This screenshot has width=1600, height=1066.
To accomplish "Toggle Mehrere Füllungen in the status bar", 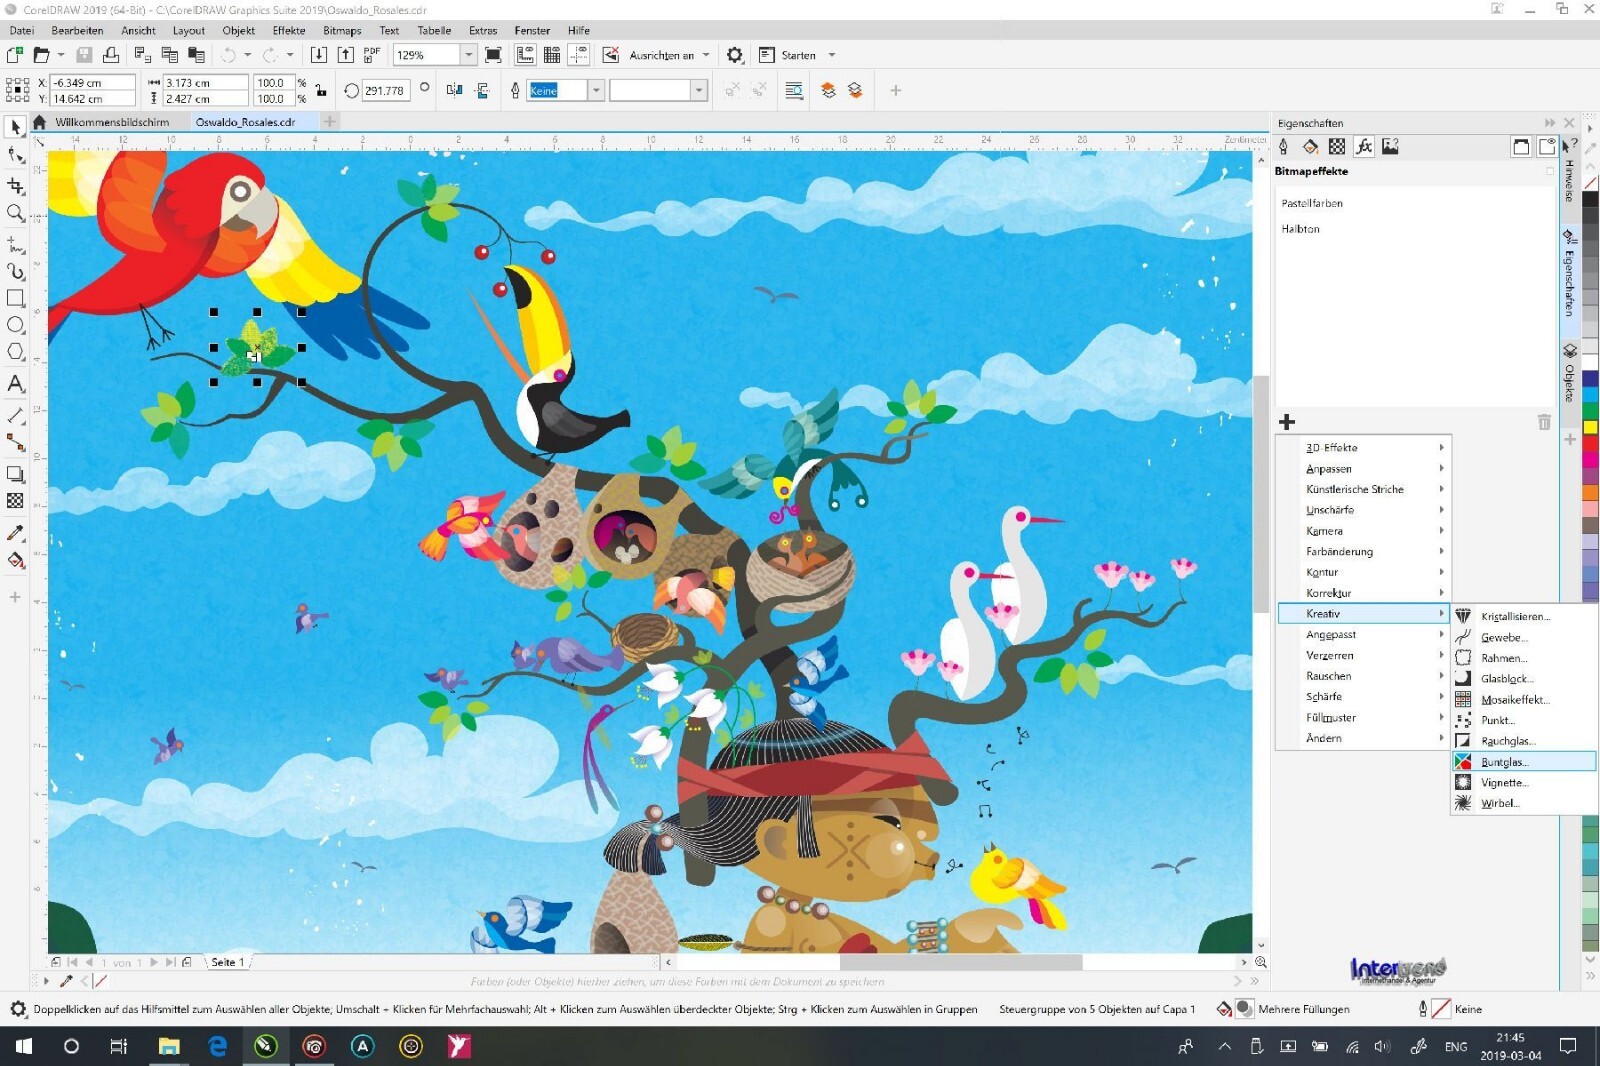I will (1244, 1009).
